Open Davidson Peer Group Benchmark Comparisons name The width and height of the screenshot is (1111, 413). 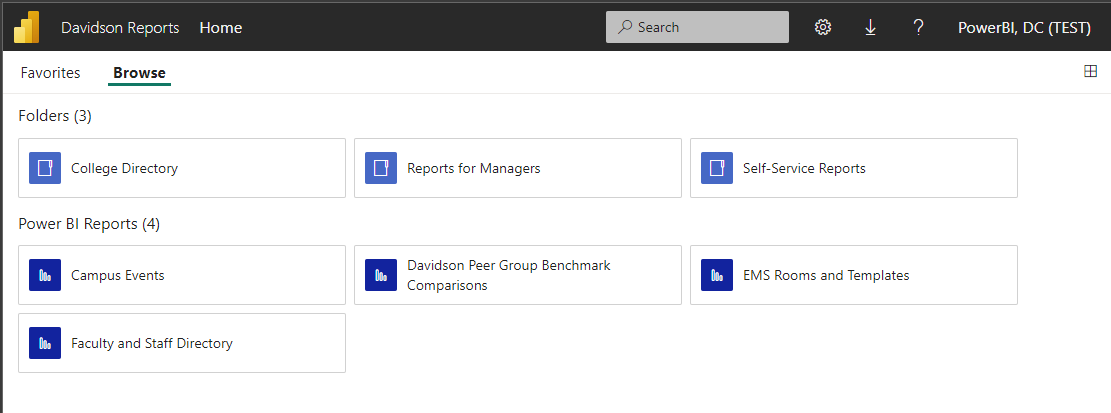pyautogui.click(x=509, y=276)
